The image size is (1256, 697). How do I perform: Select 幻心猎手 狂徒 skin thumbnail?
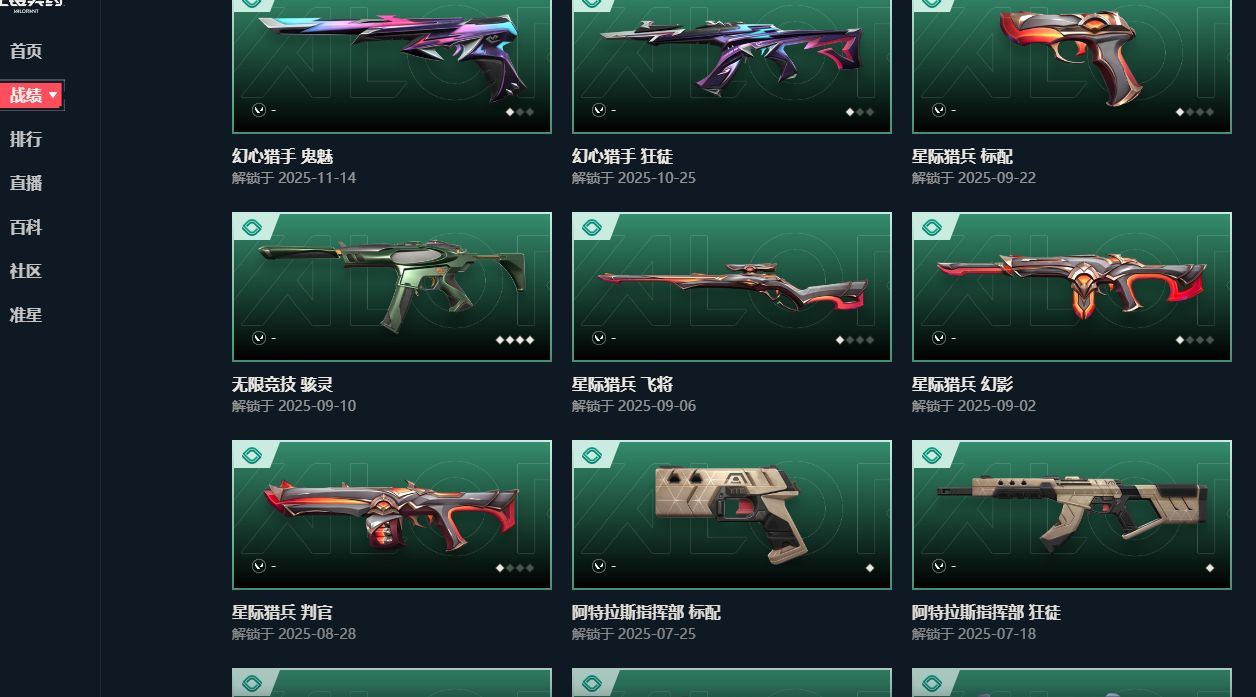point(732,64)
